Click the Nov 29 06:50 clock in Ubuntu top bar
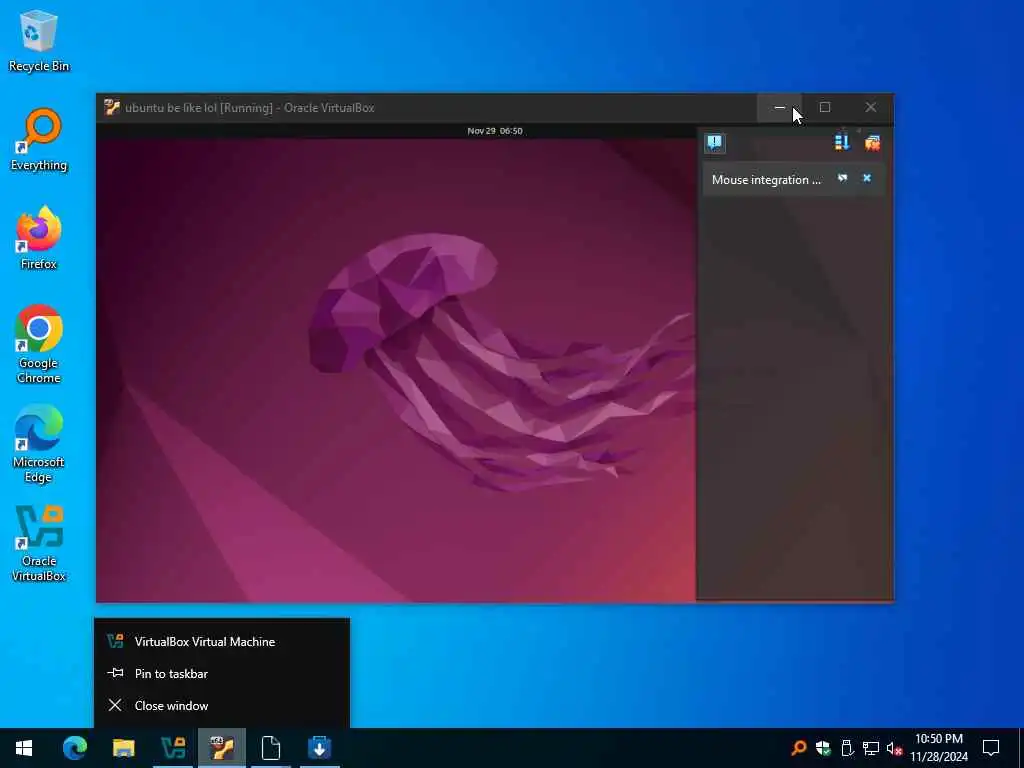Viewport: 1024px width, 768px height. [494, 131]
